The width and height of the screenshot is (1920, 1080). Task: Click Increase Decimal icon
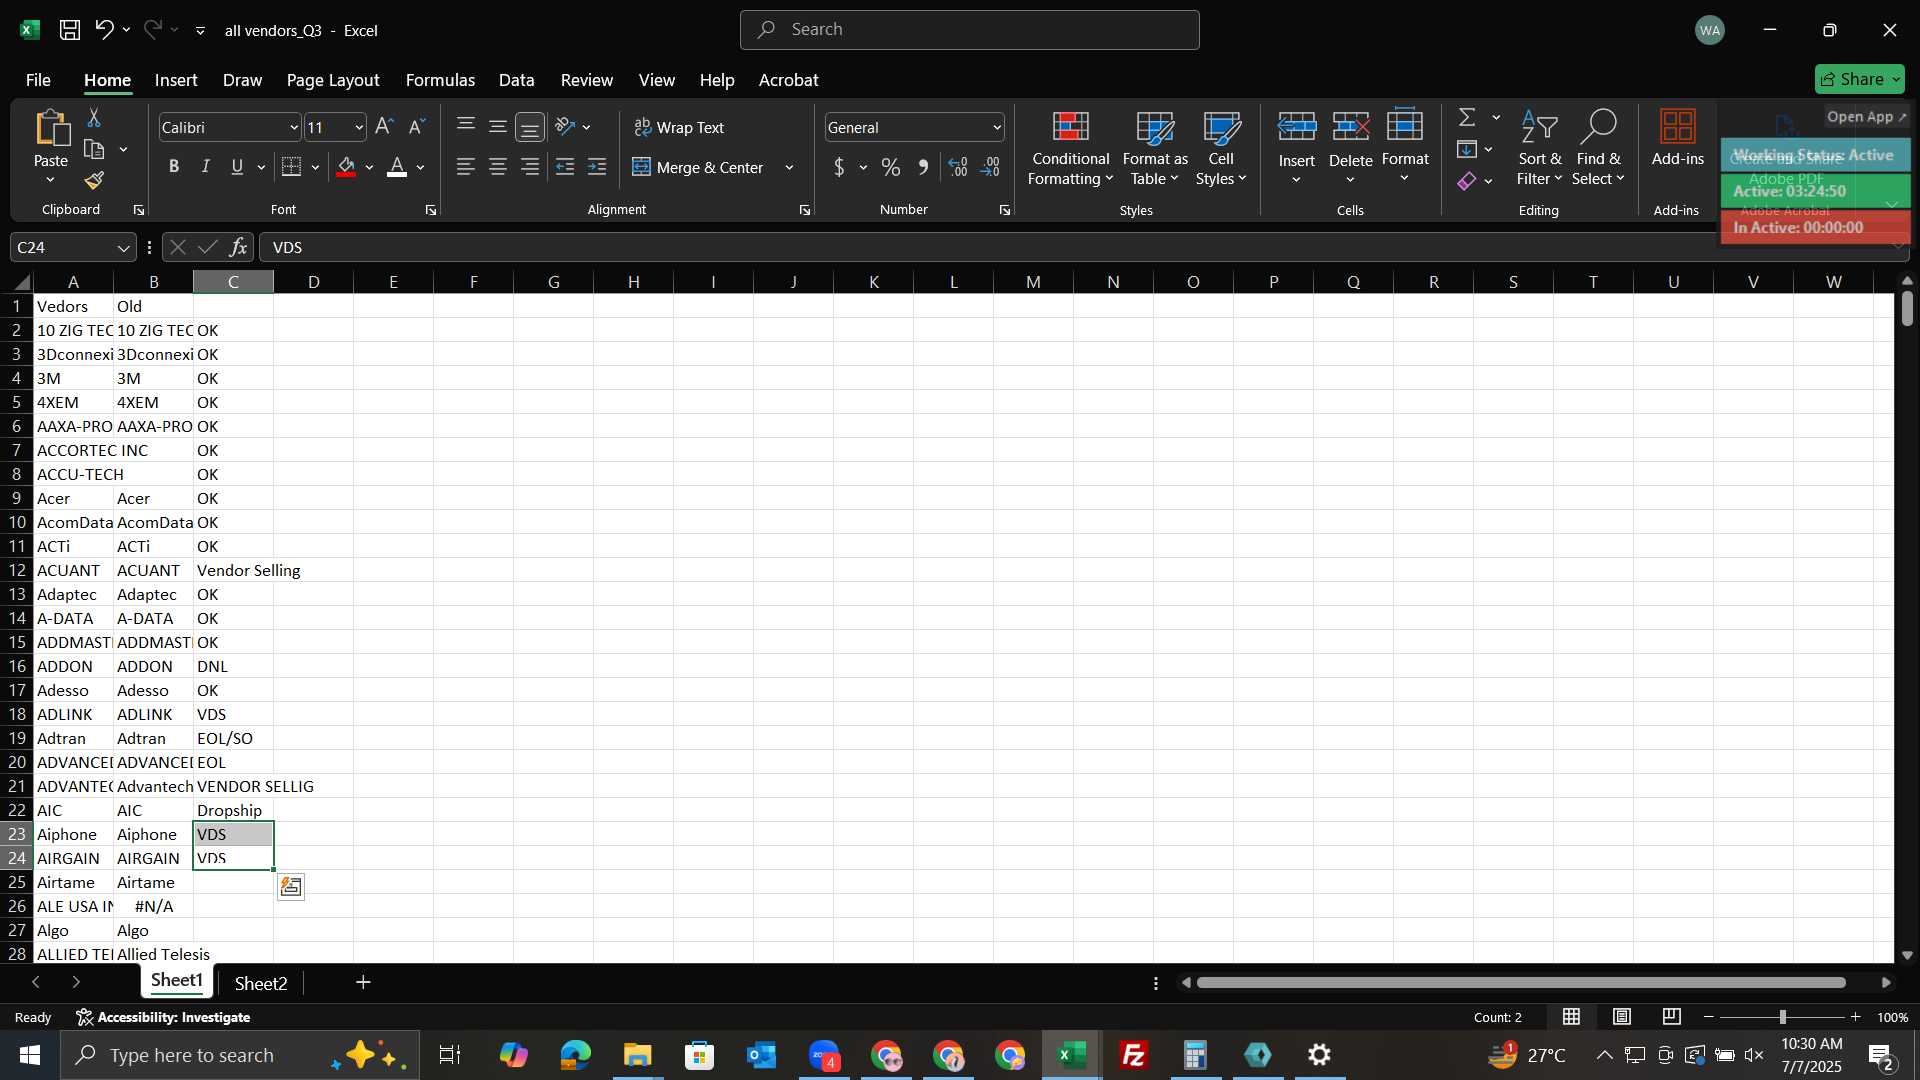click(957, 167)
